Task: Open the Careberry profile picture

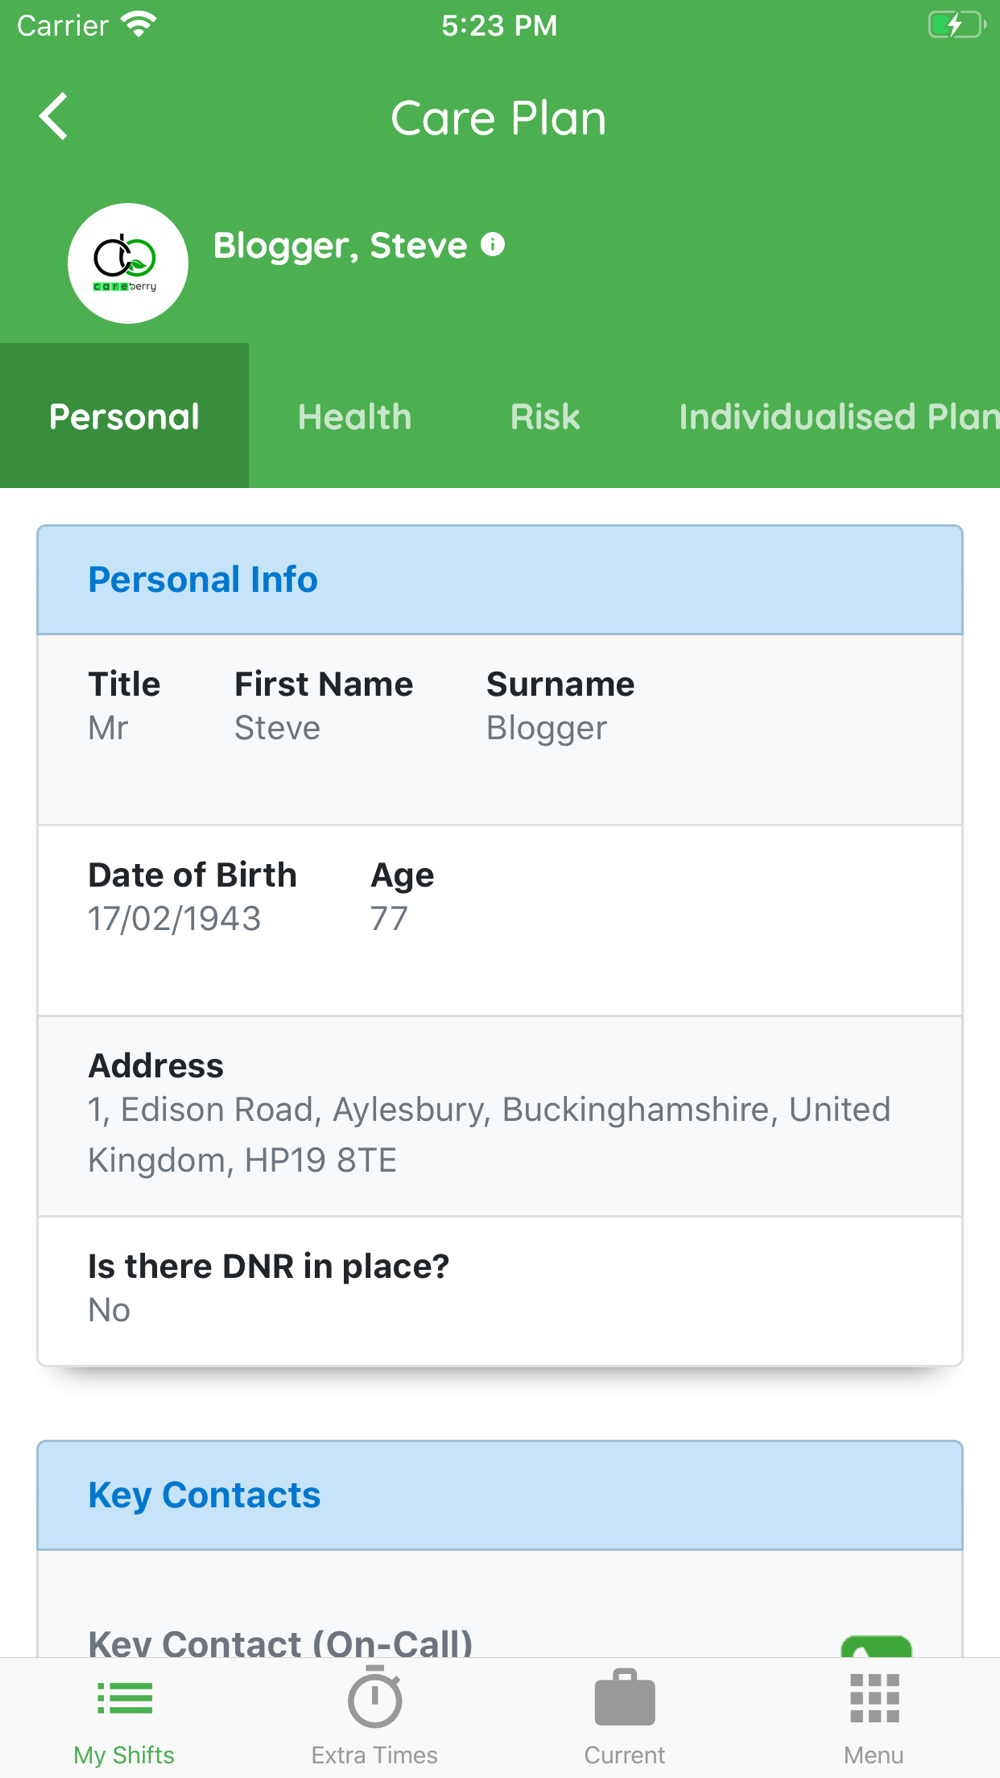Action: click(x=128, y=263)
